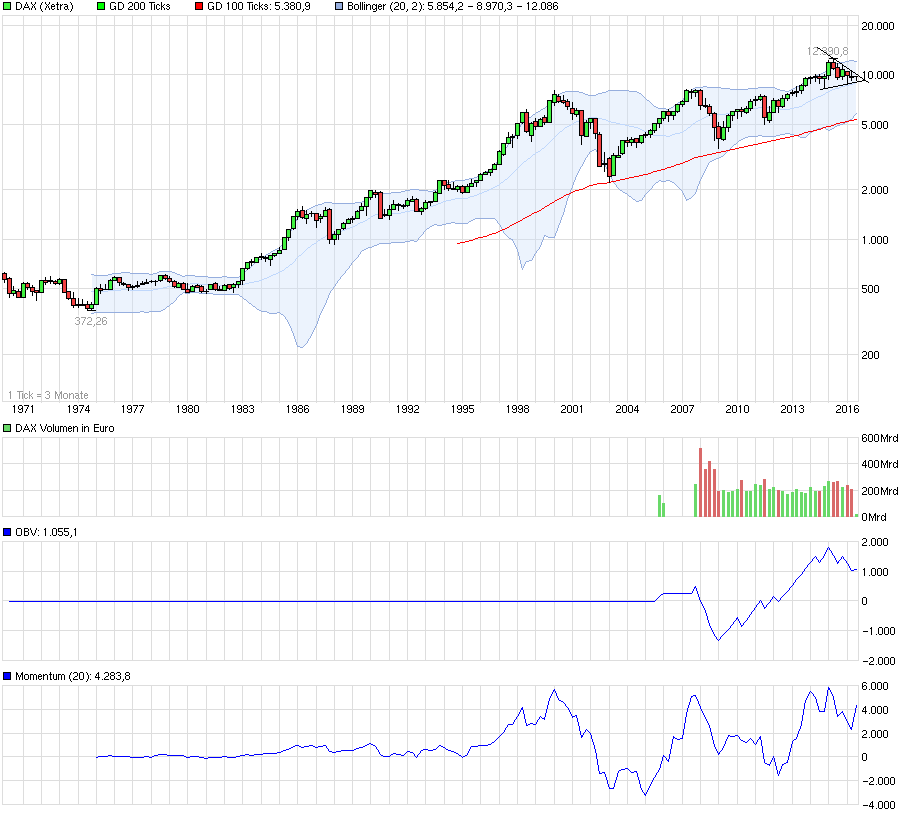Screen dimensions: 900x814
Task: Click the 200 price axis label
Action: [871, 355]
